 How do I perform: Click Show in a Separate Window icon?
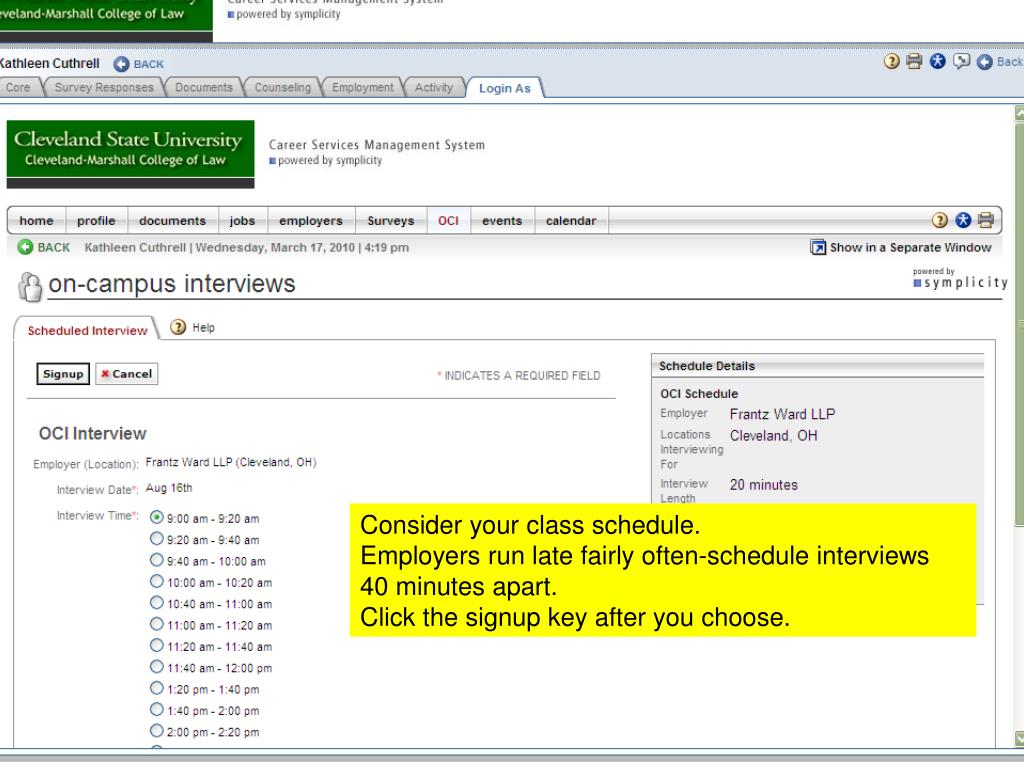click(x=818, y=247)
